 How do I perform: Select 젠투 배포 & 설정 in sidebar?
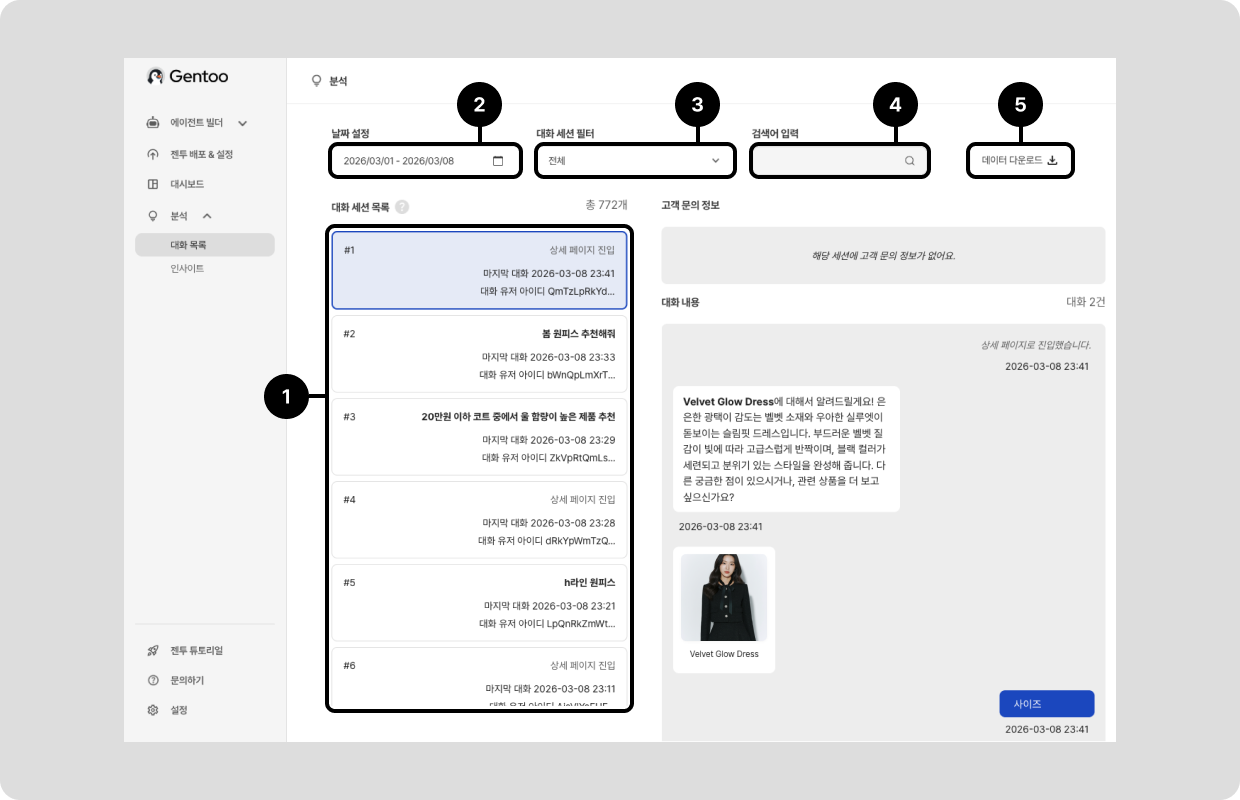click(201, 154)
